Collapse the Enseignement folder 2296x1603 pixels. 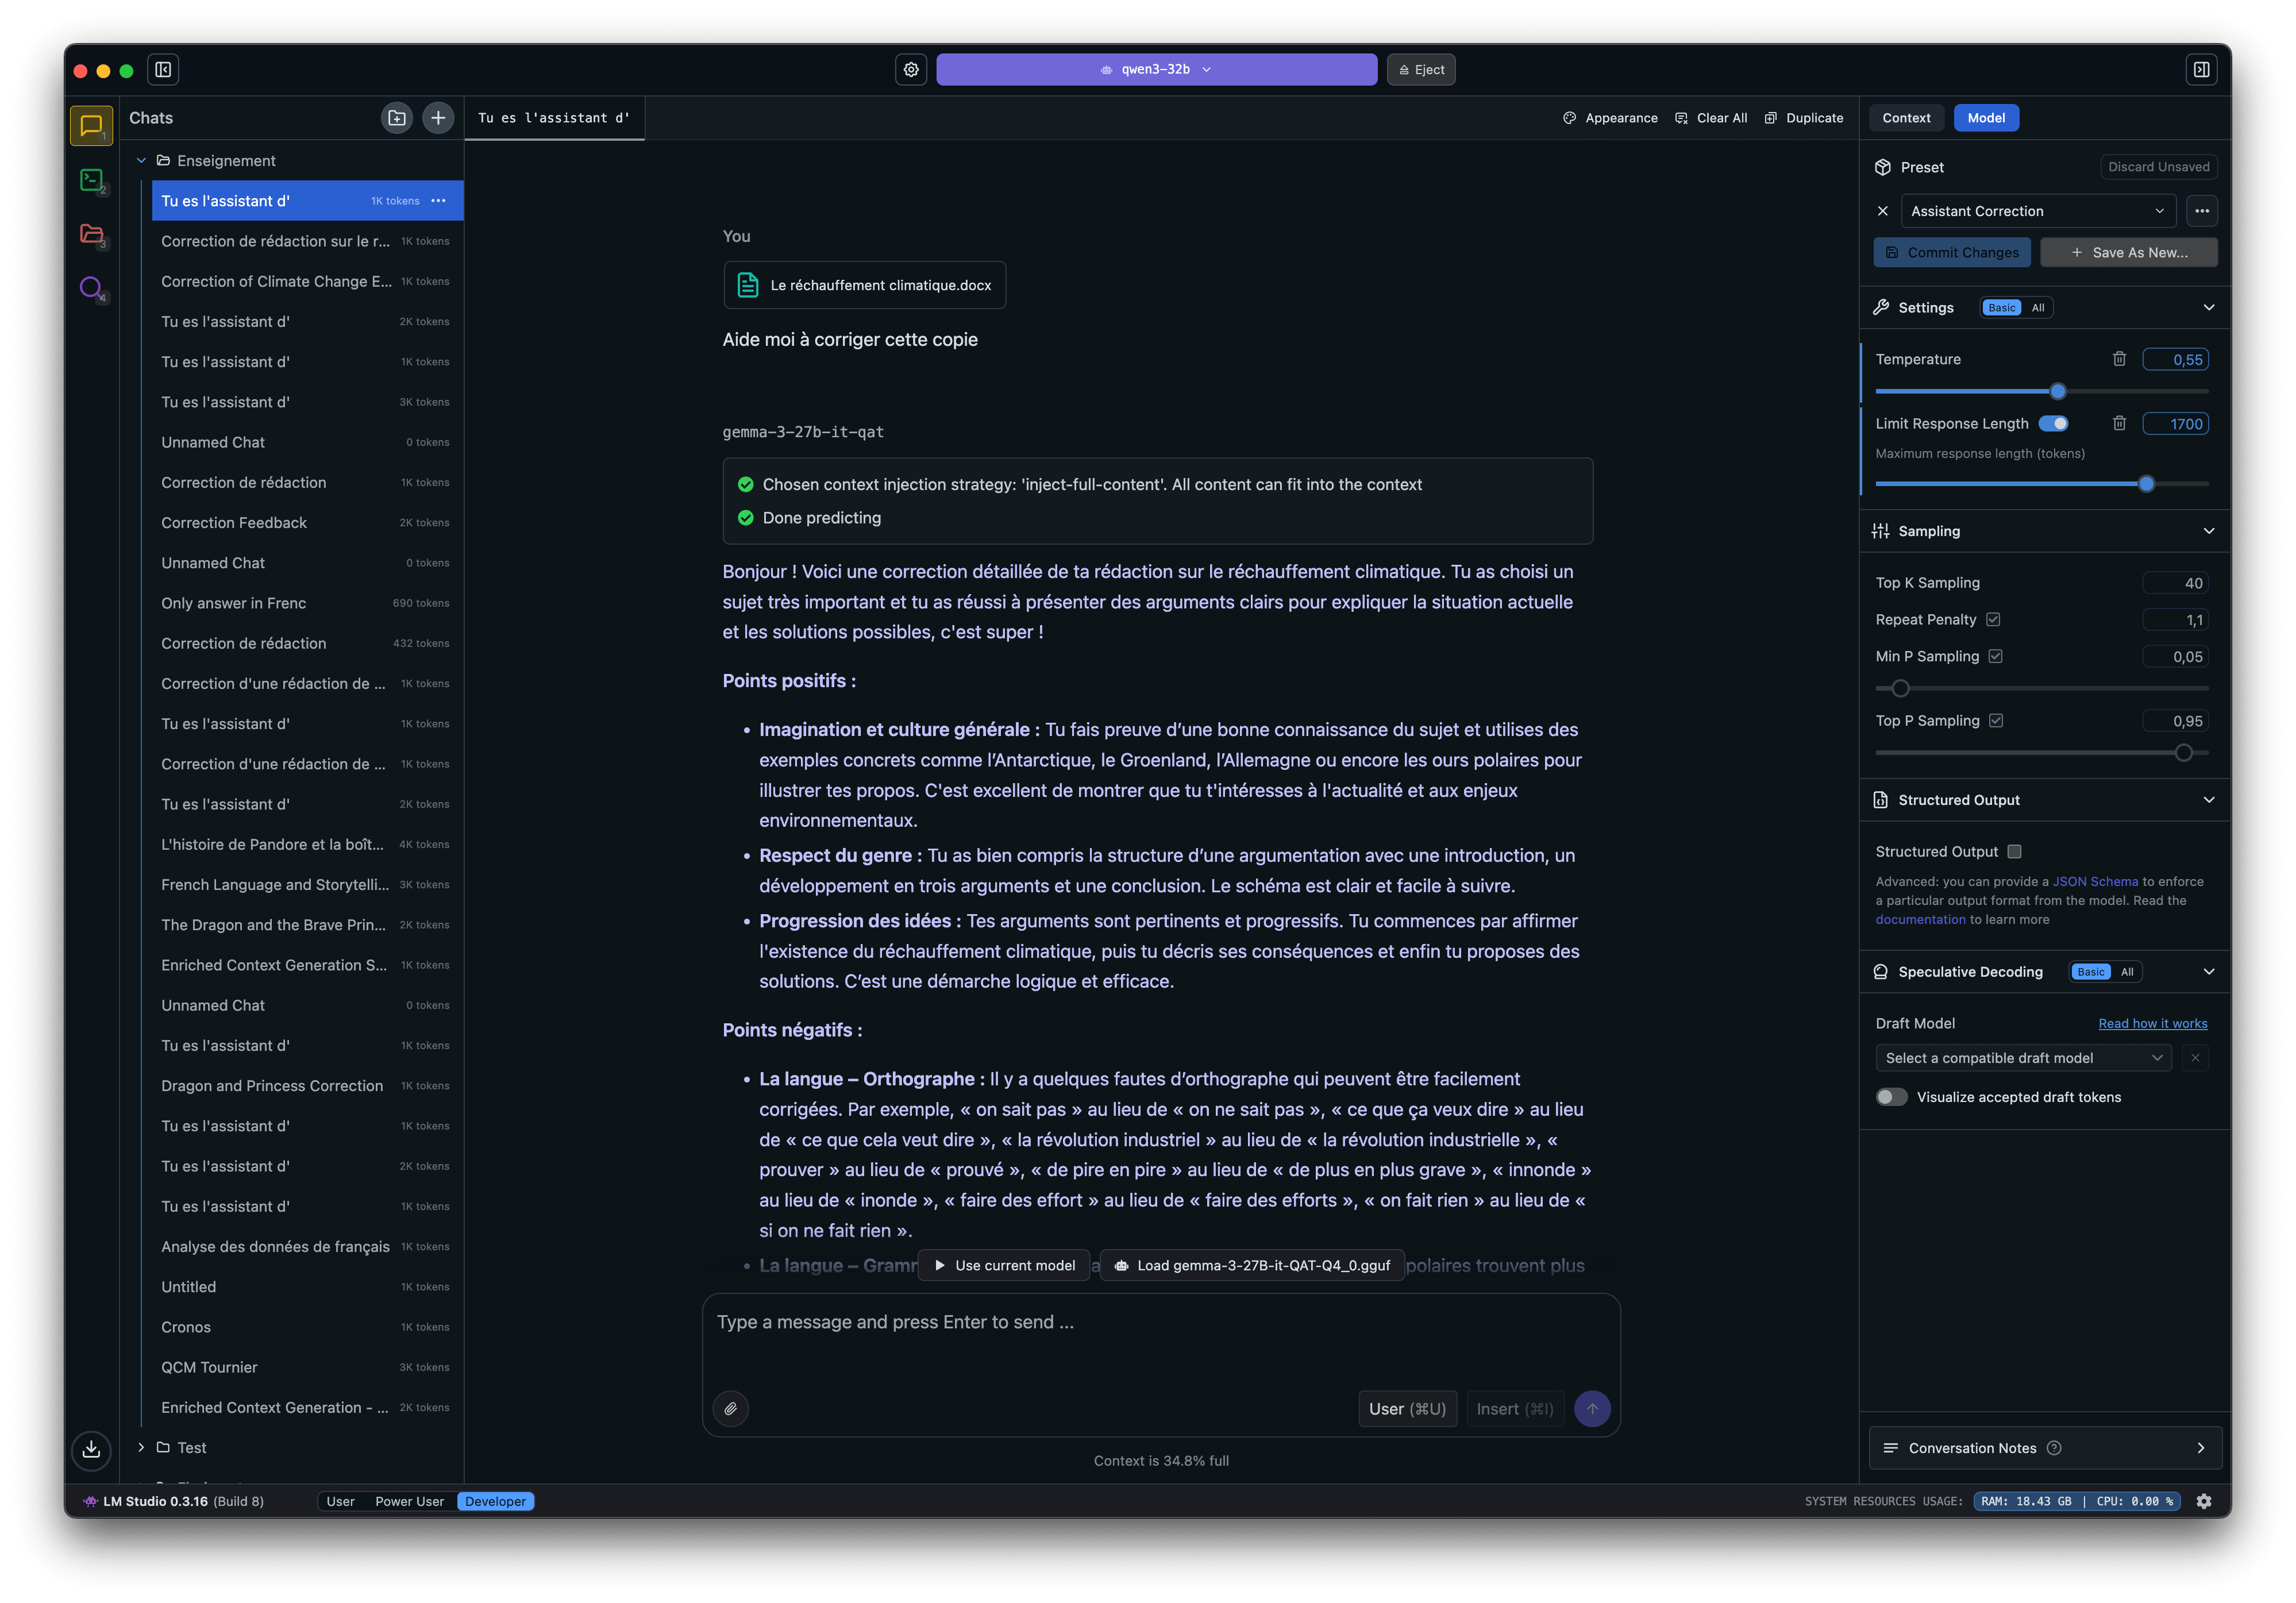coord(141,161)
